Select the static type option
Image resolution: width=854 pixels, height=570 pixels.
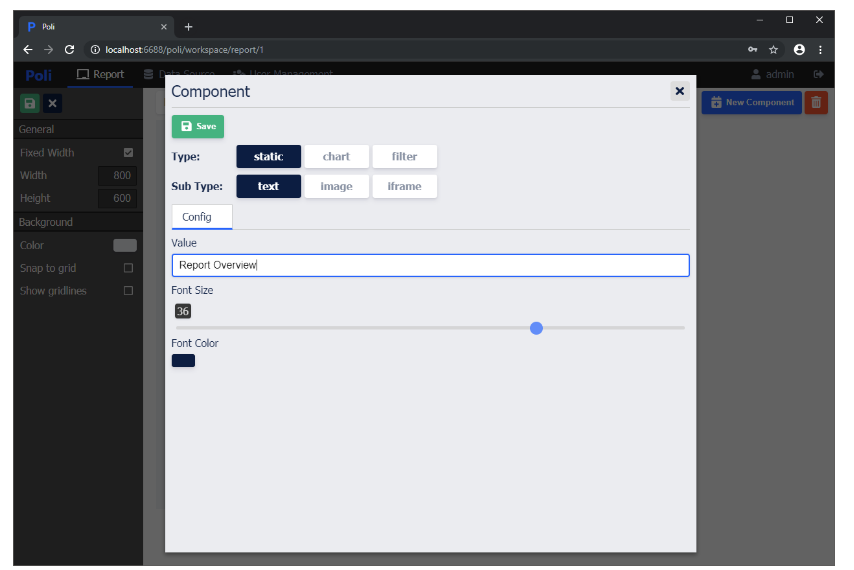point(268,156)
